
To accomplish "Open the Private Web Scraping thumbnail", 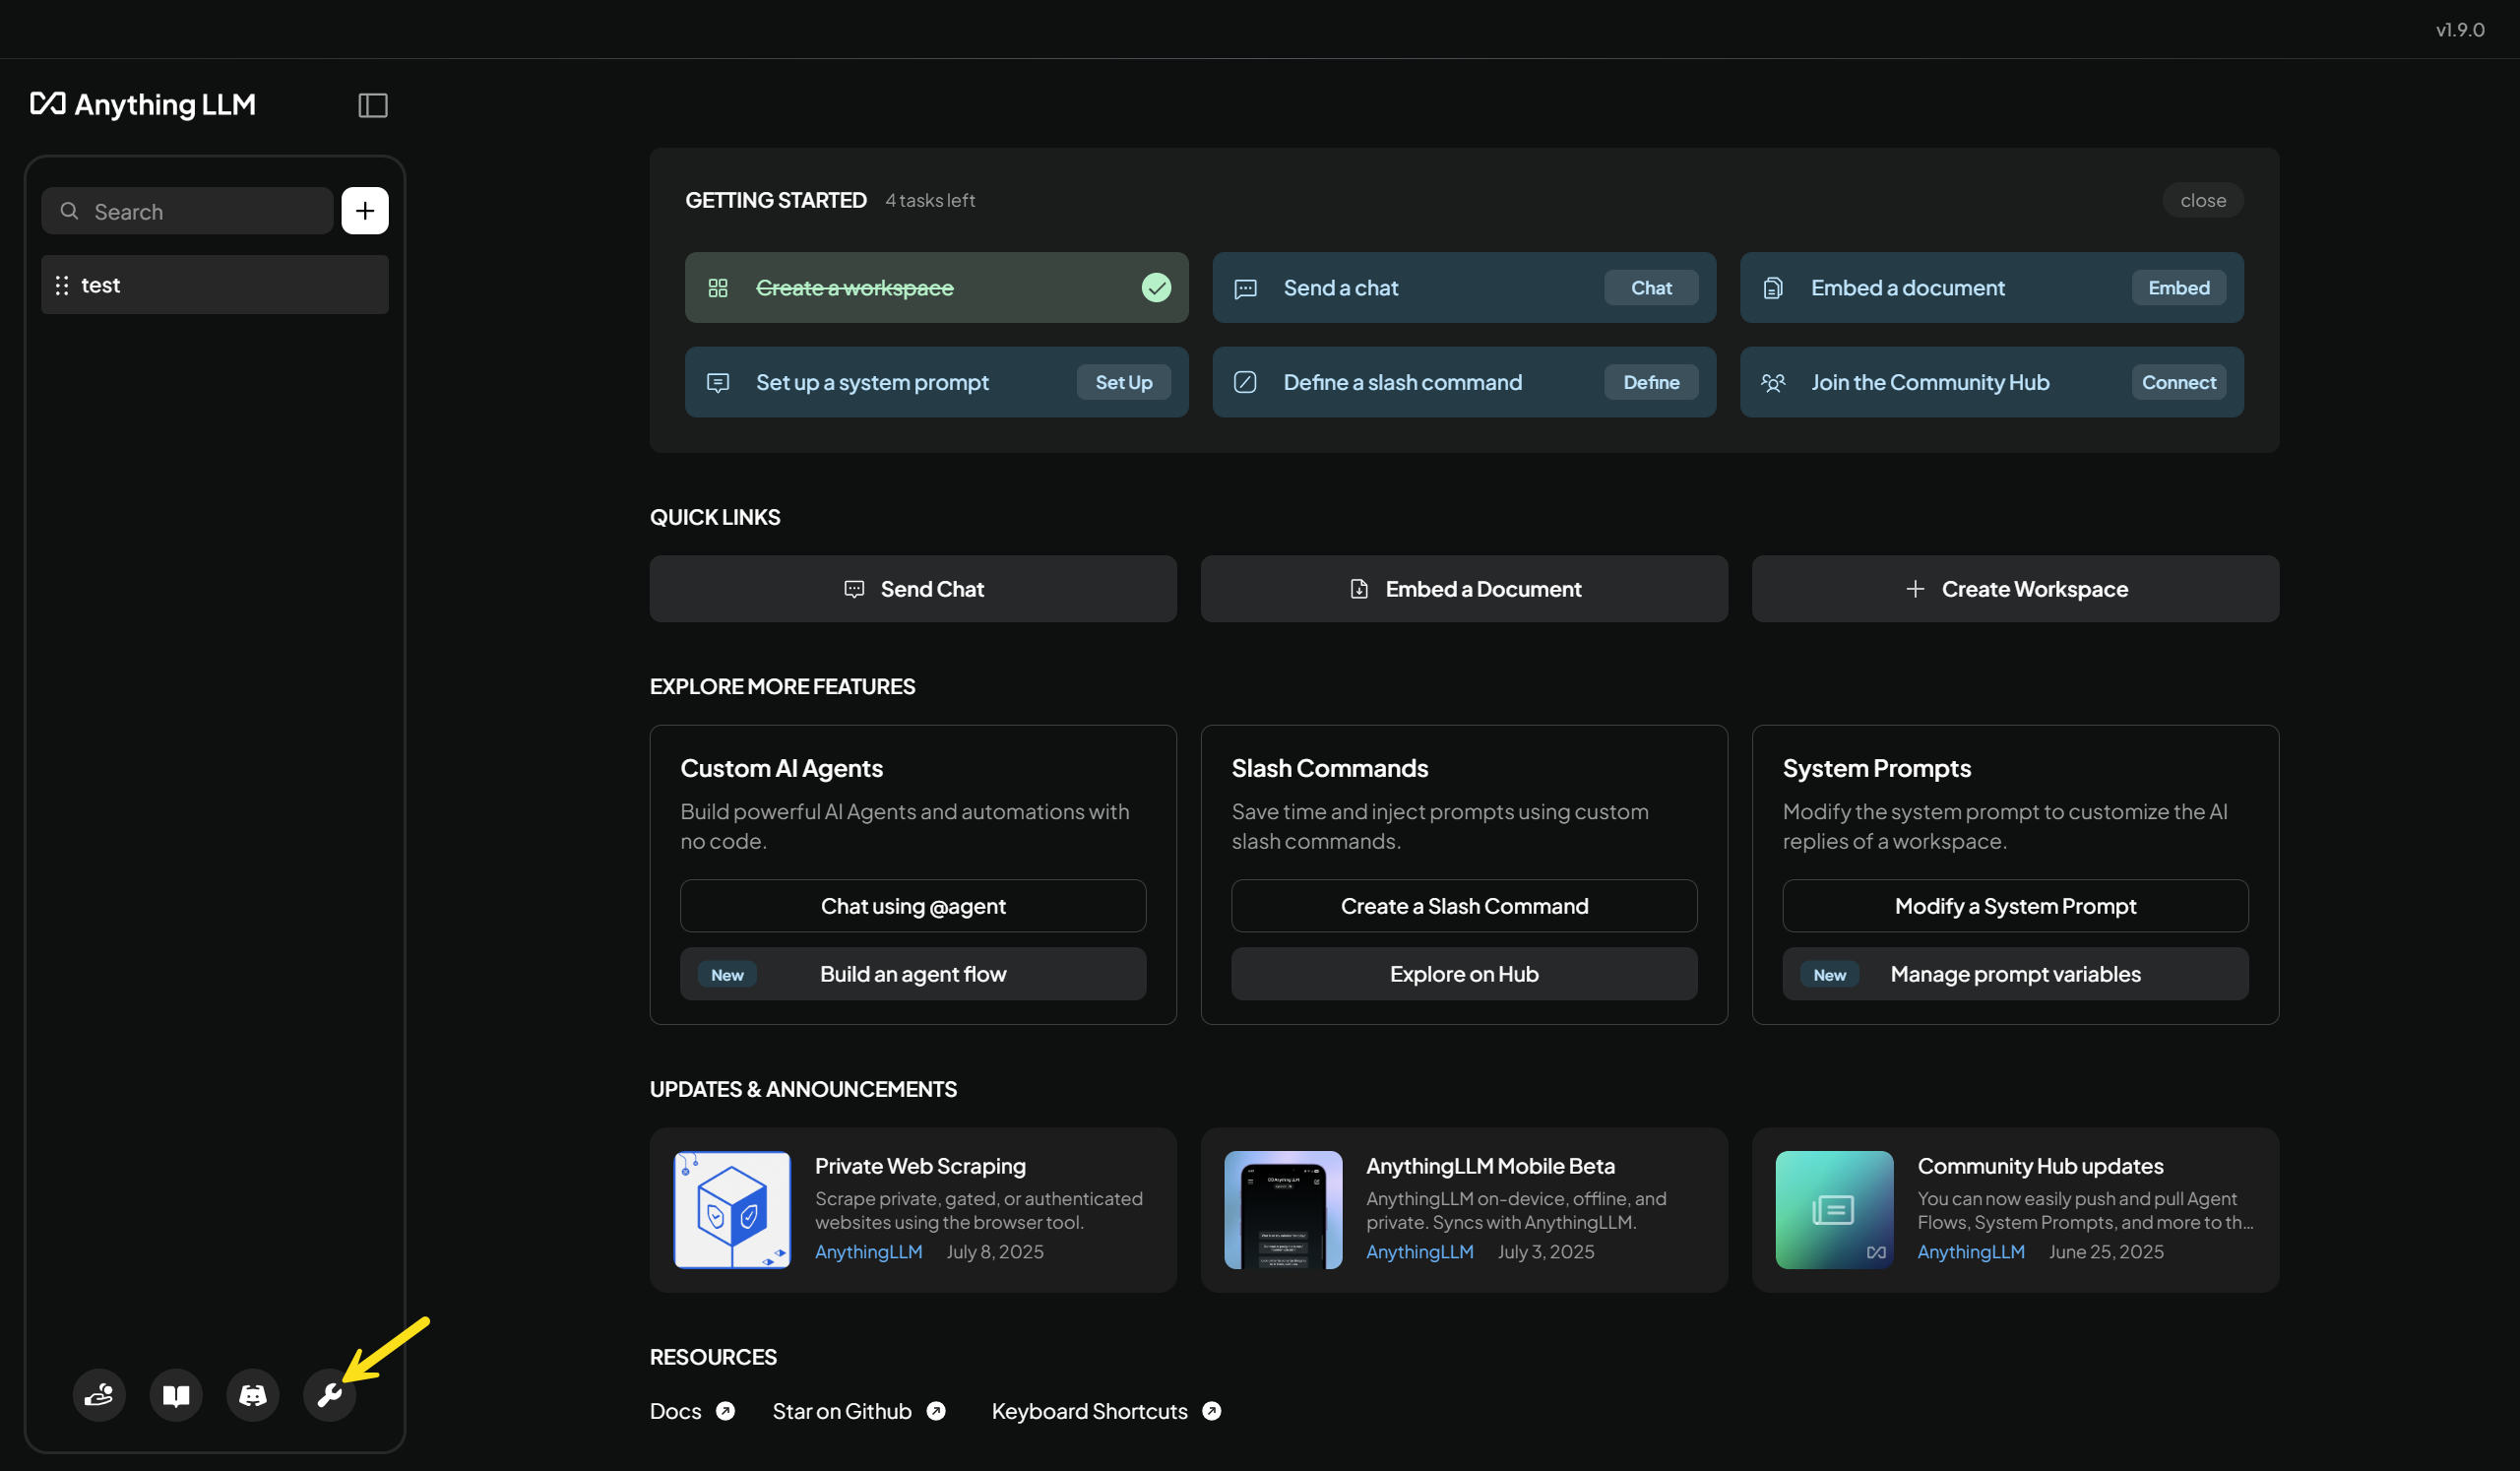I will click(732, 1210).
